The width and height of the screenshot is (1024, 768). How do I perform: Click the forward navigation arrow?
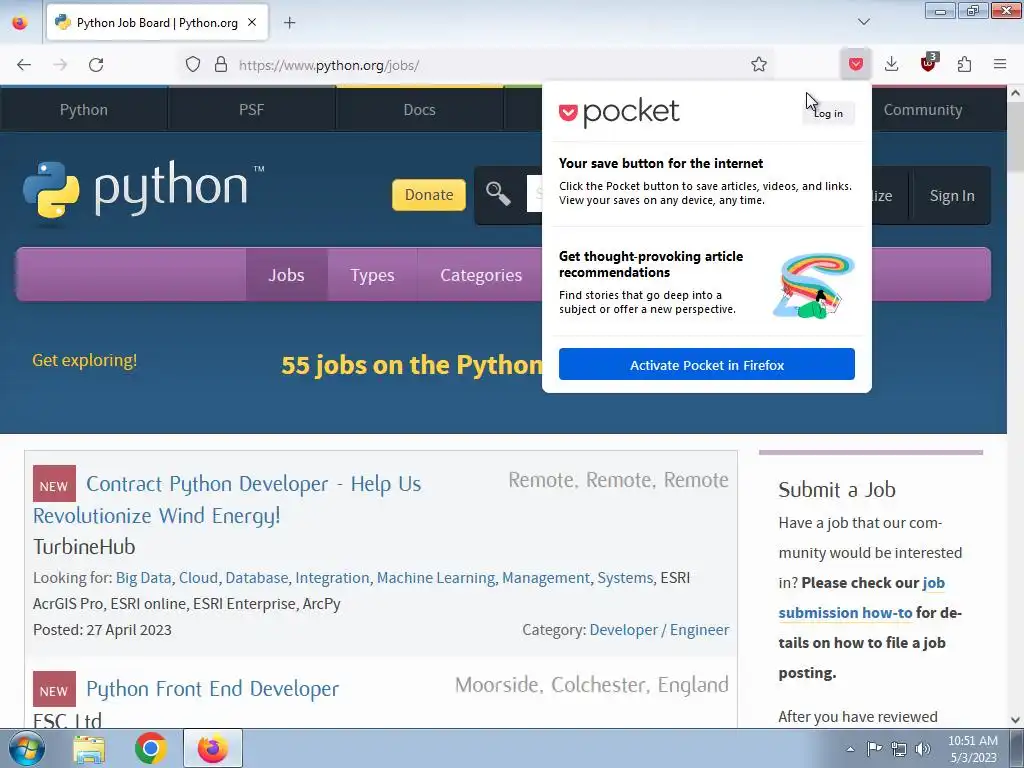coord(60,65)
